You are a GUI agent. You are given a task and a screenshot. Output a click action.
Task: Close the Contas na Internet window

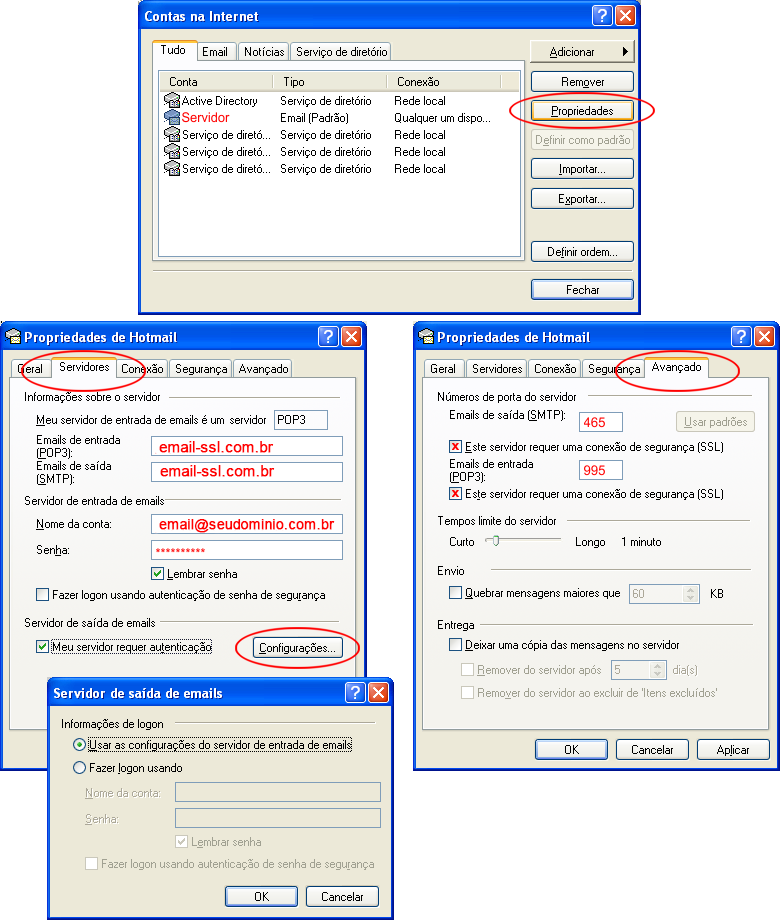pyautogui.click(x=626, y=15)
